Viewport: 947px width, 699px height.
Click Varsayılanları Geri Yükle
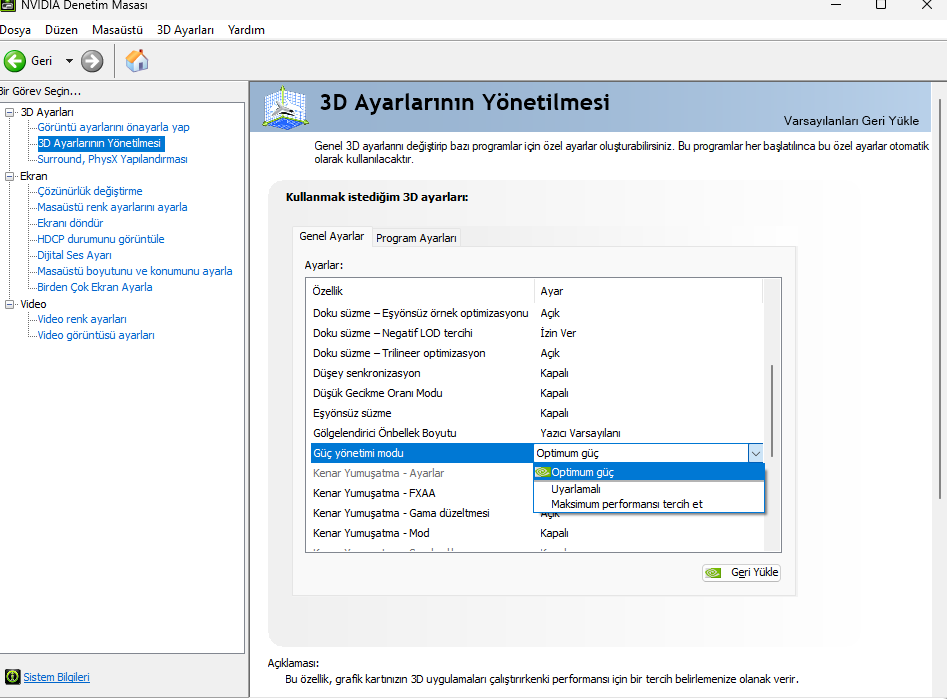coord(851,121)
